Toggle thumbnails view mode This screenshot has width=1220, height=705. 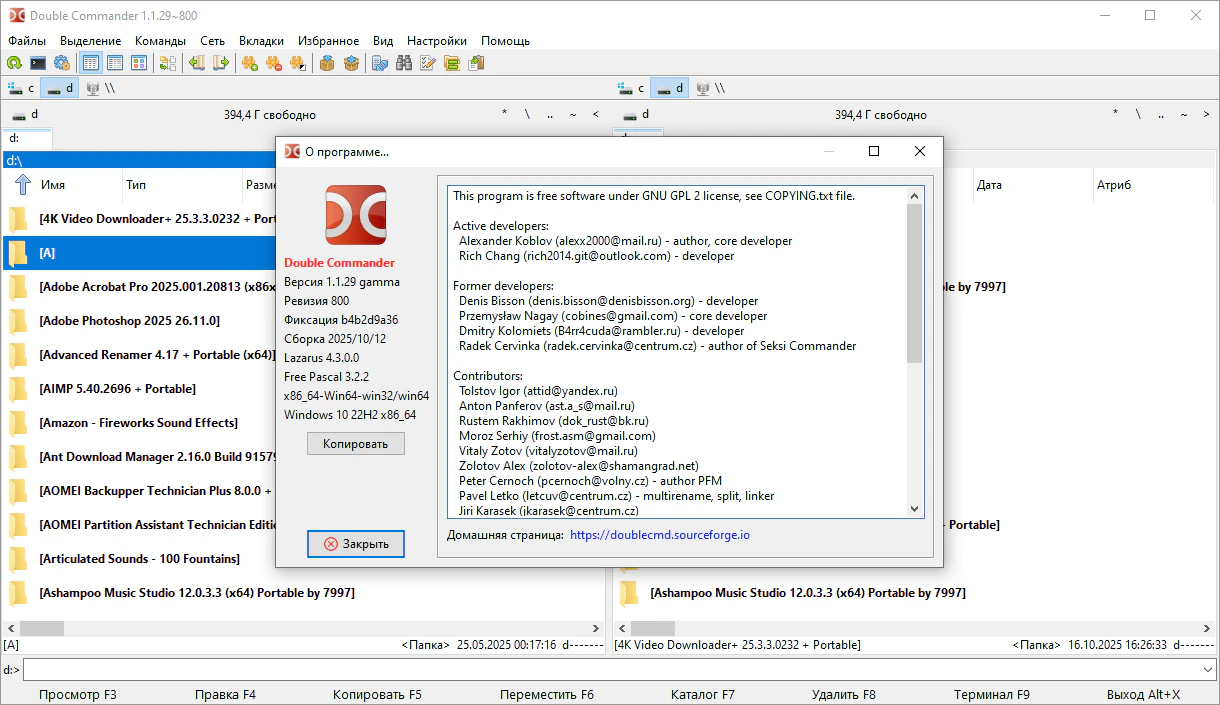coord(139,63)
